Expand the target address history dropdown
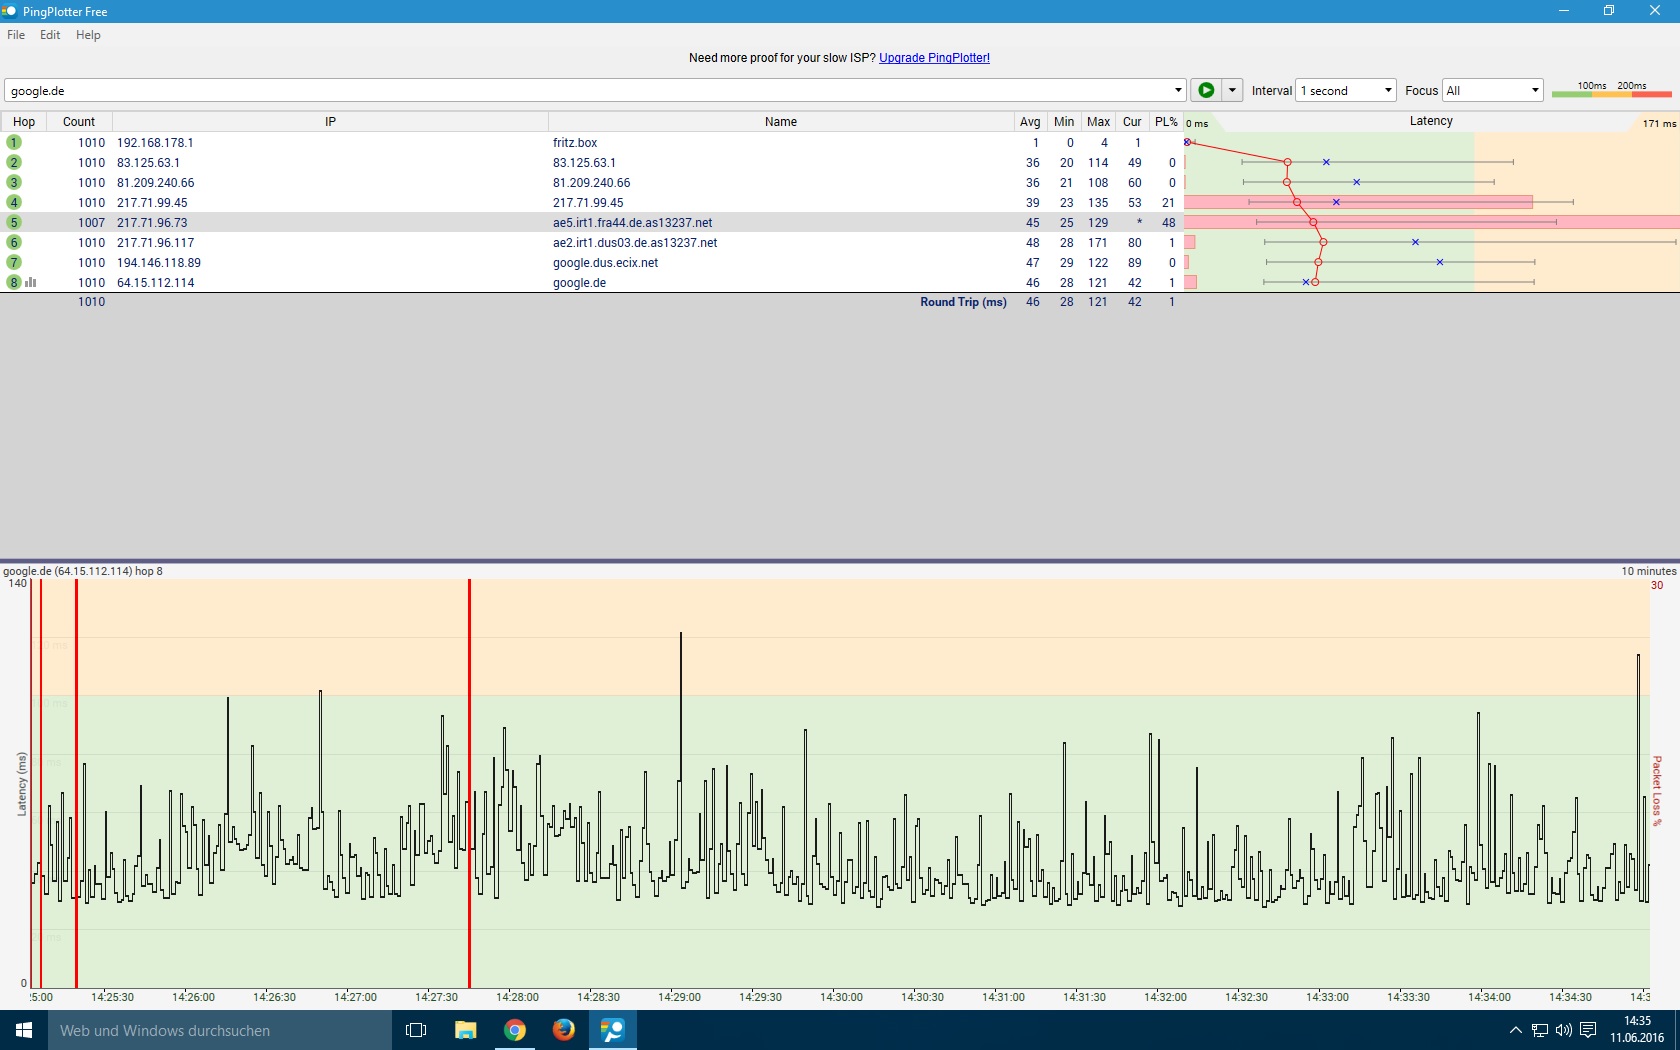1680x1050 pixels. pos(1178,90)
